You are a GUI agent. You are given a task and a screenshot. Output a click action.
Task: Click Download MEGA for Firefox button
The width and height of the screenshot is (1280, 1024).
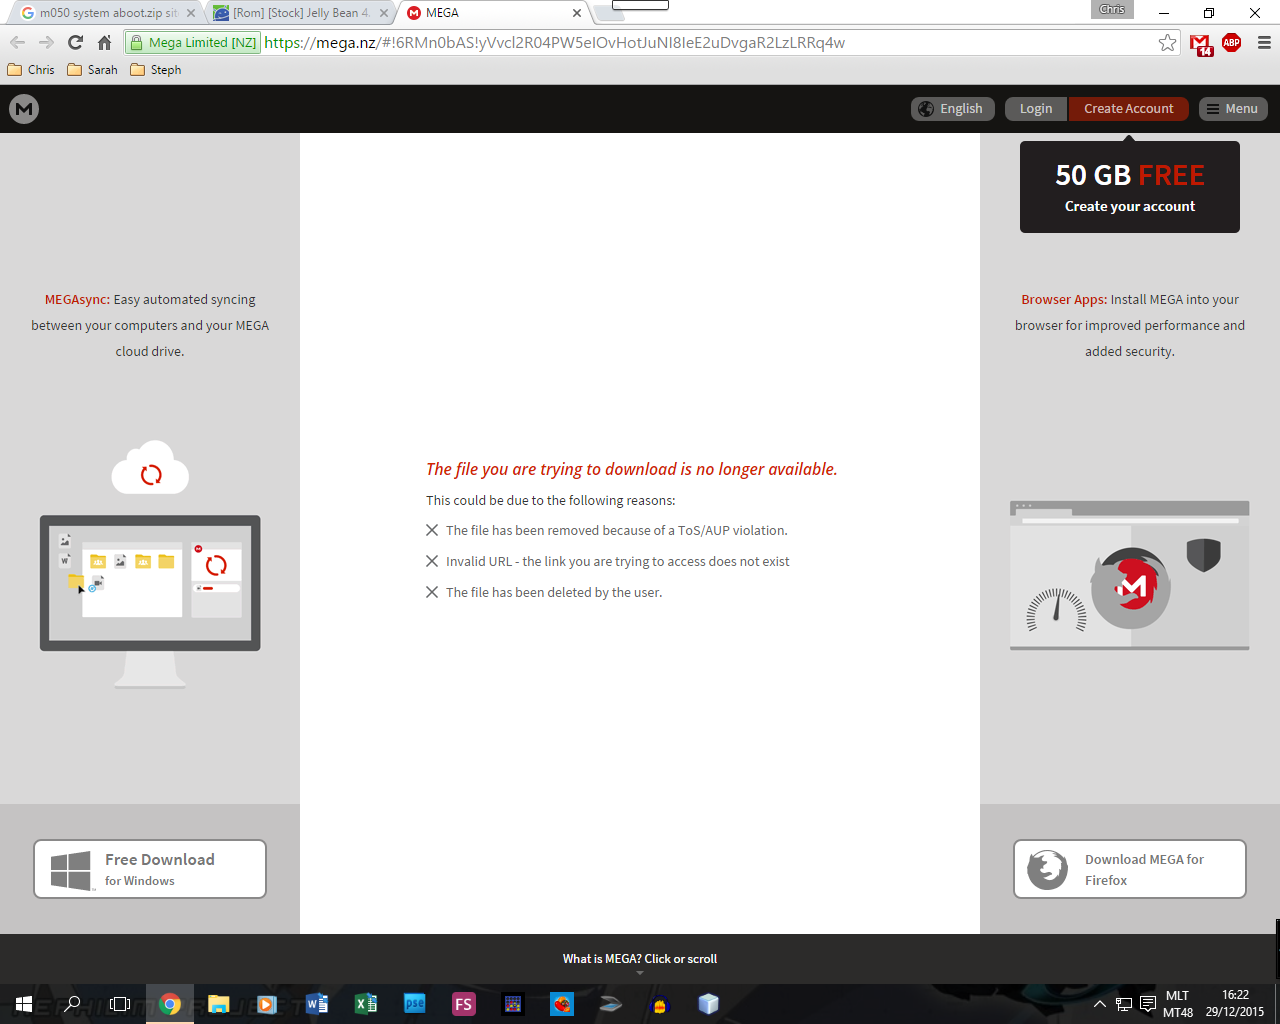tap(1130, 869)
